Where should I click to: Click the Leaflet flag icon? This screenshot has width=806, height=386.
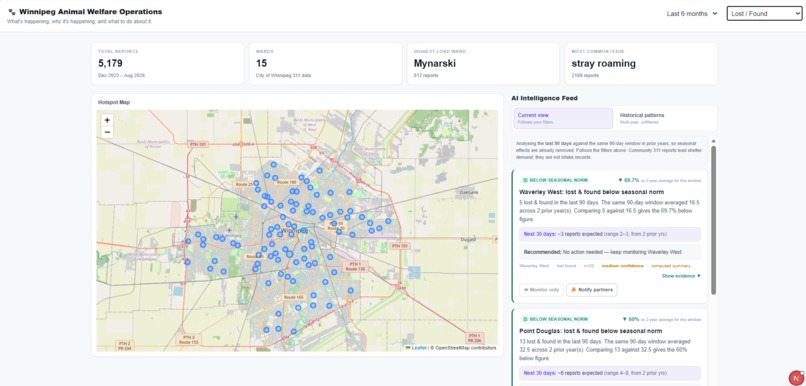408,348
